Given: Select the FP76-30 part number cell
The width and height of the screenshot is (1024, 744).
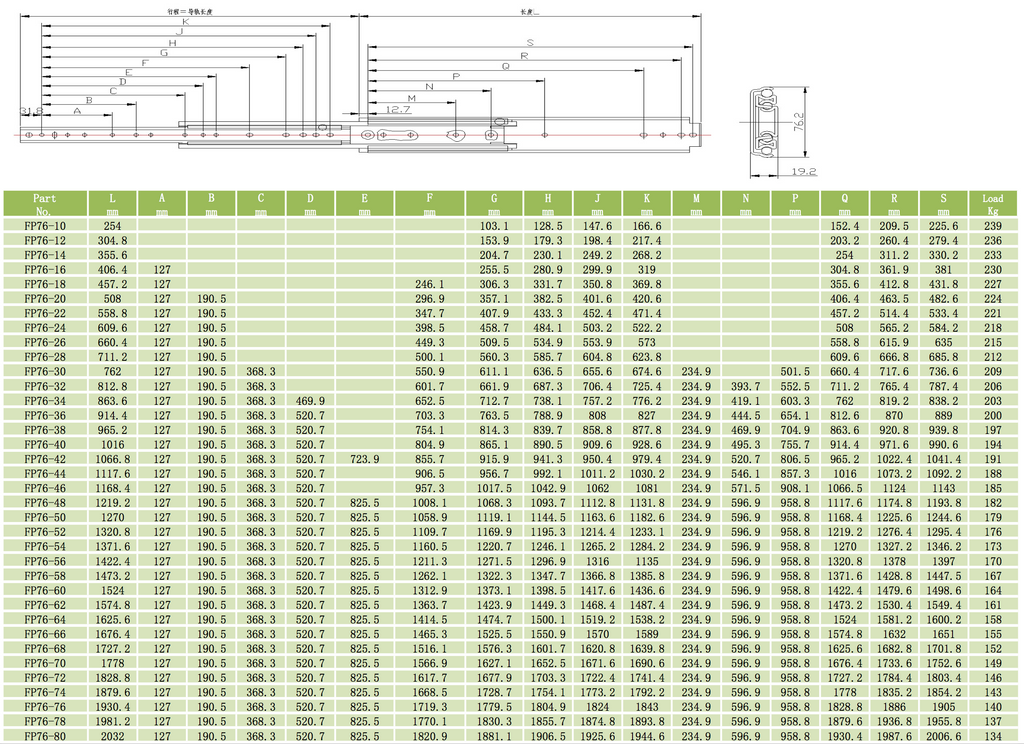Looking at the screenshot, I should (x=44, y=372).
